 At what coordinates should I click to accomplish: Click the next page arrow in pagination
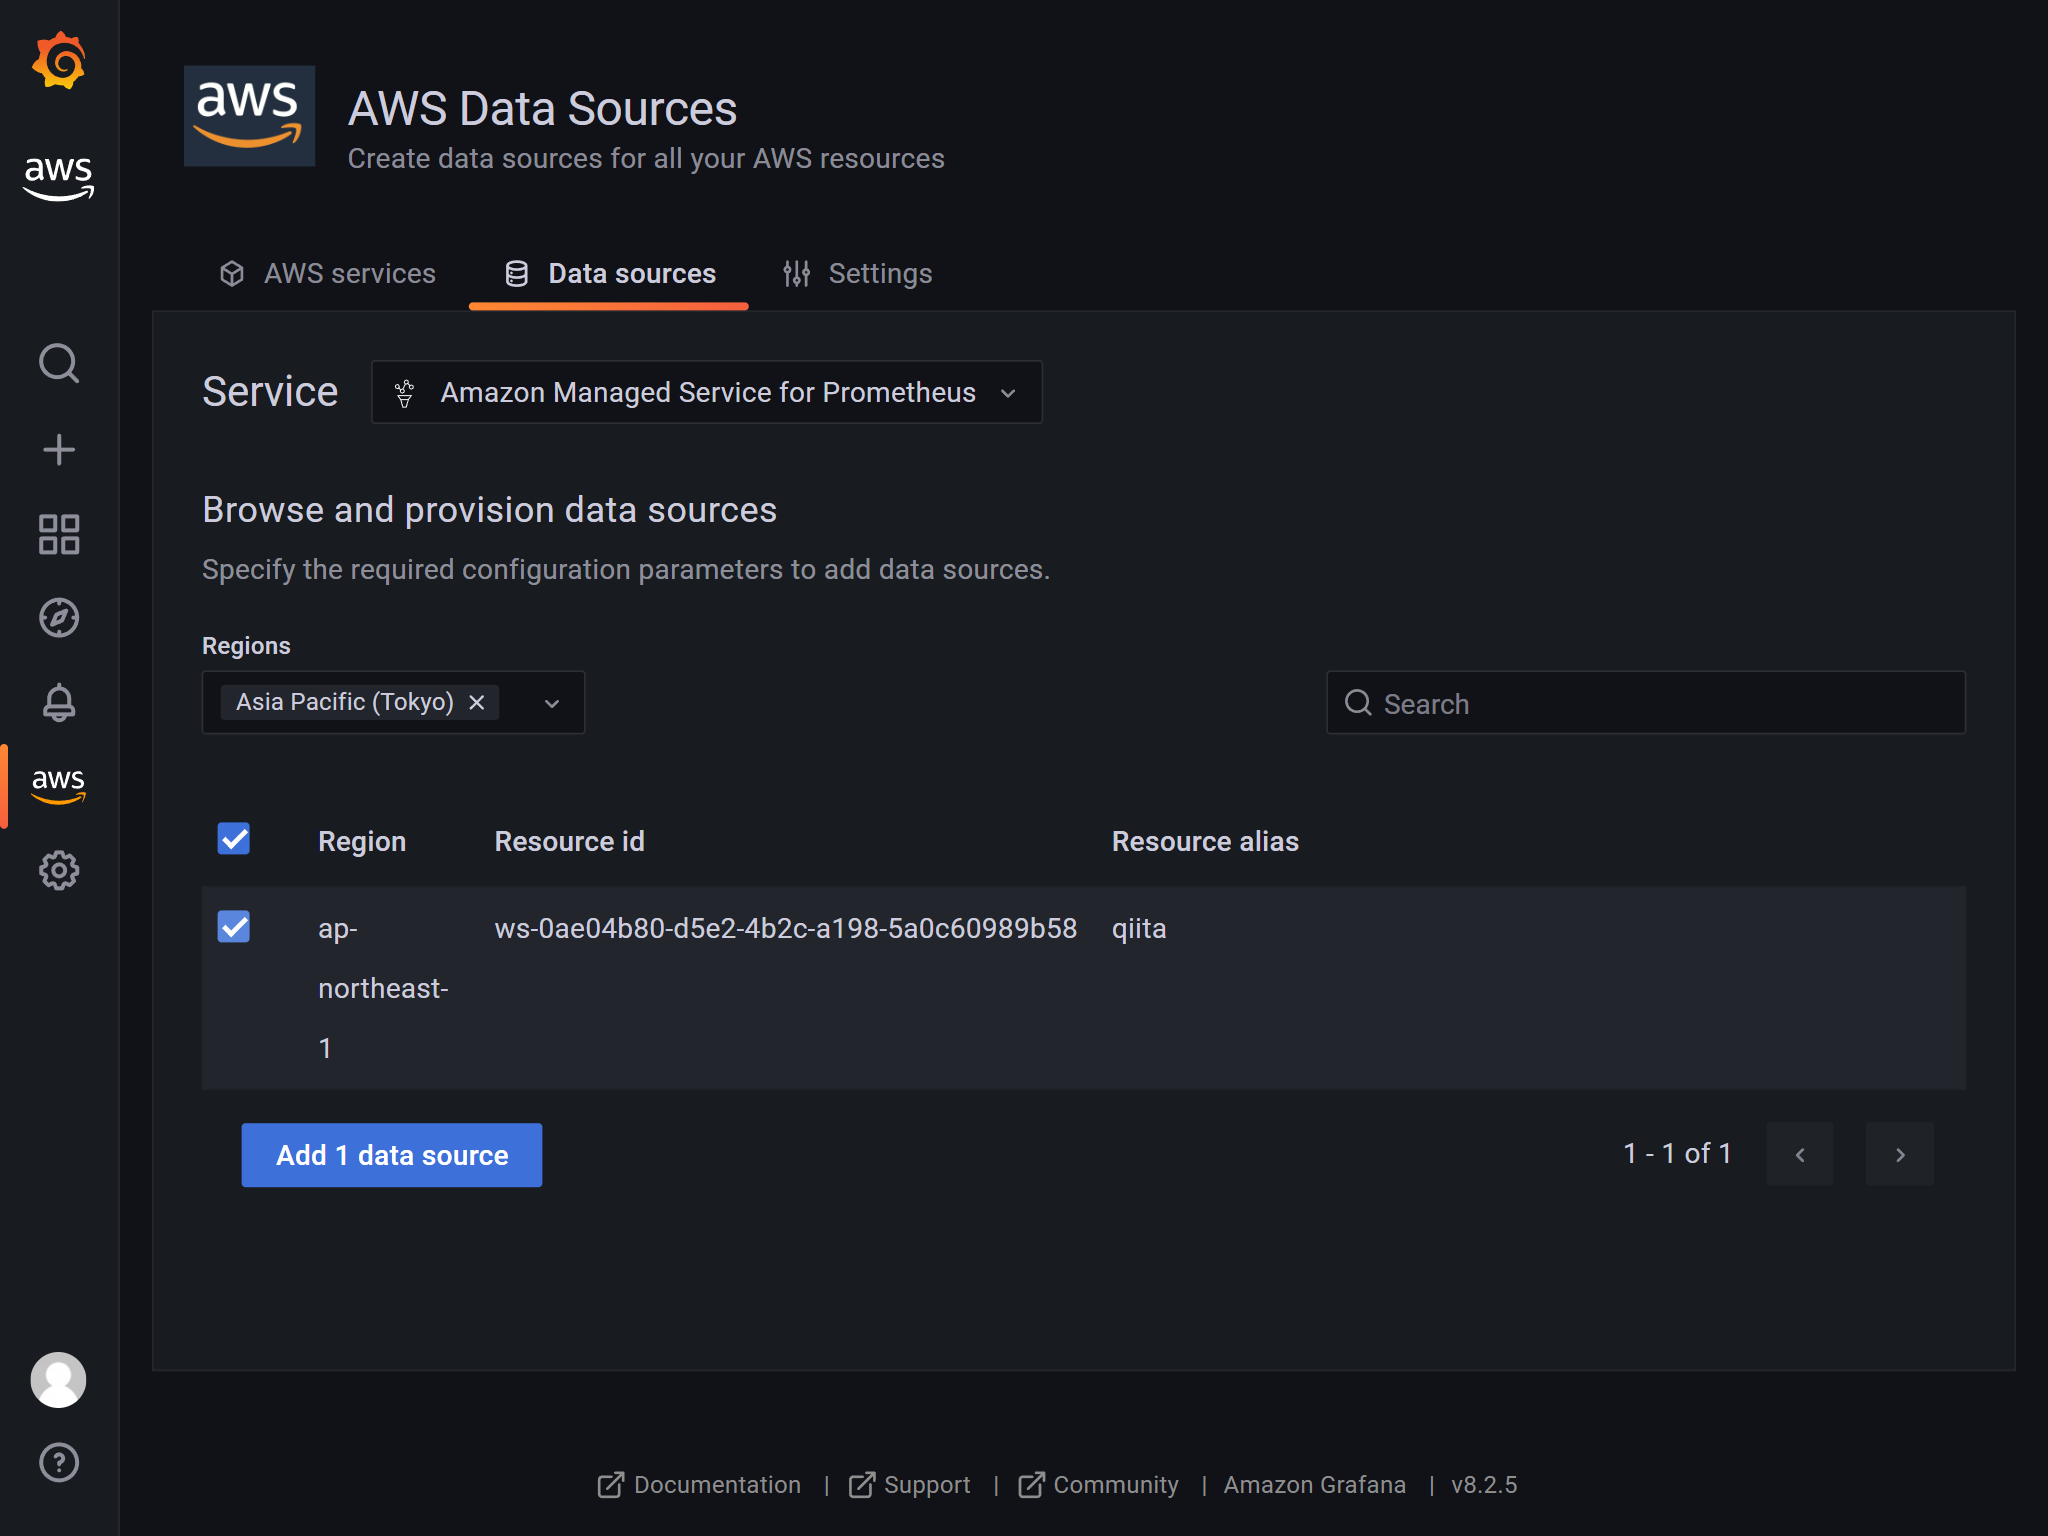(x=1899, y=1154)
